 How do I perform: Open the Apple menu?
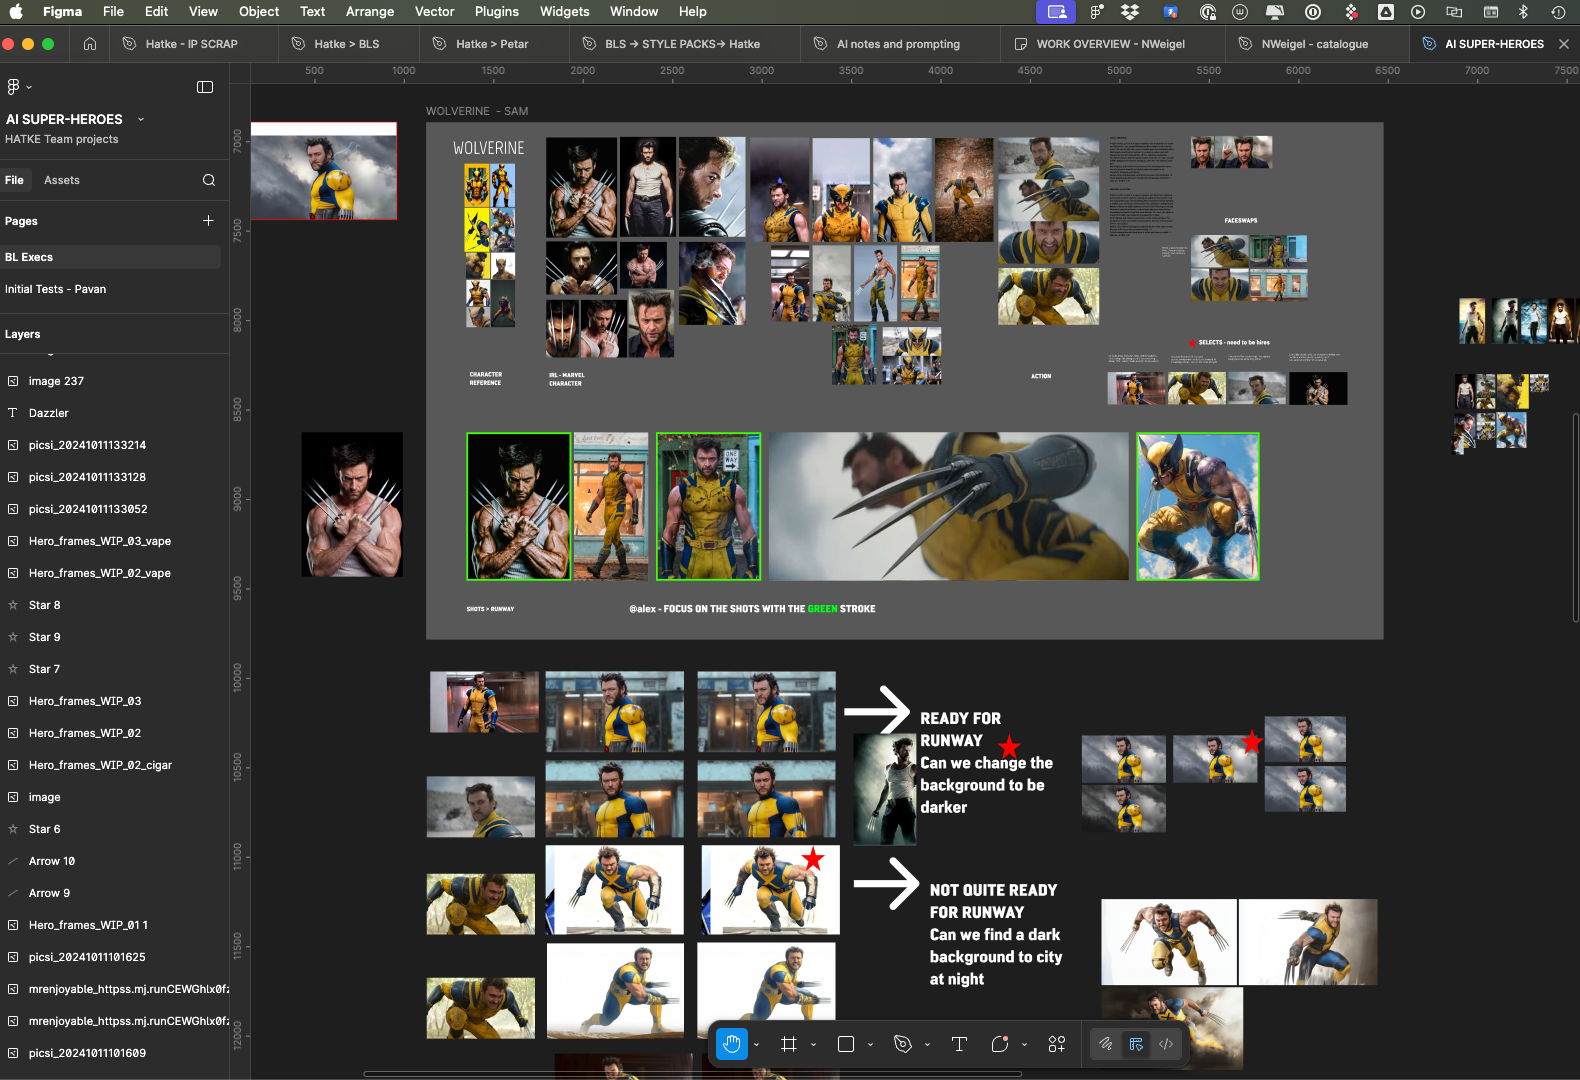coord(16,11)
